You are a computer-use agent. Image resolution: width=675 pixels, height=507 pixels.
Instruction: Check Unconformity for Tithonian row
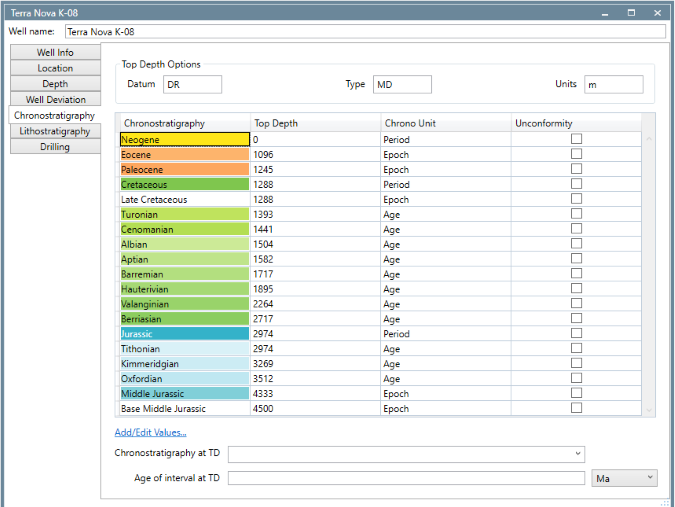pos(576,348)
